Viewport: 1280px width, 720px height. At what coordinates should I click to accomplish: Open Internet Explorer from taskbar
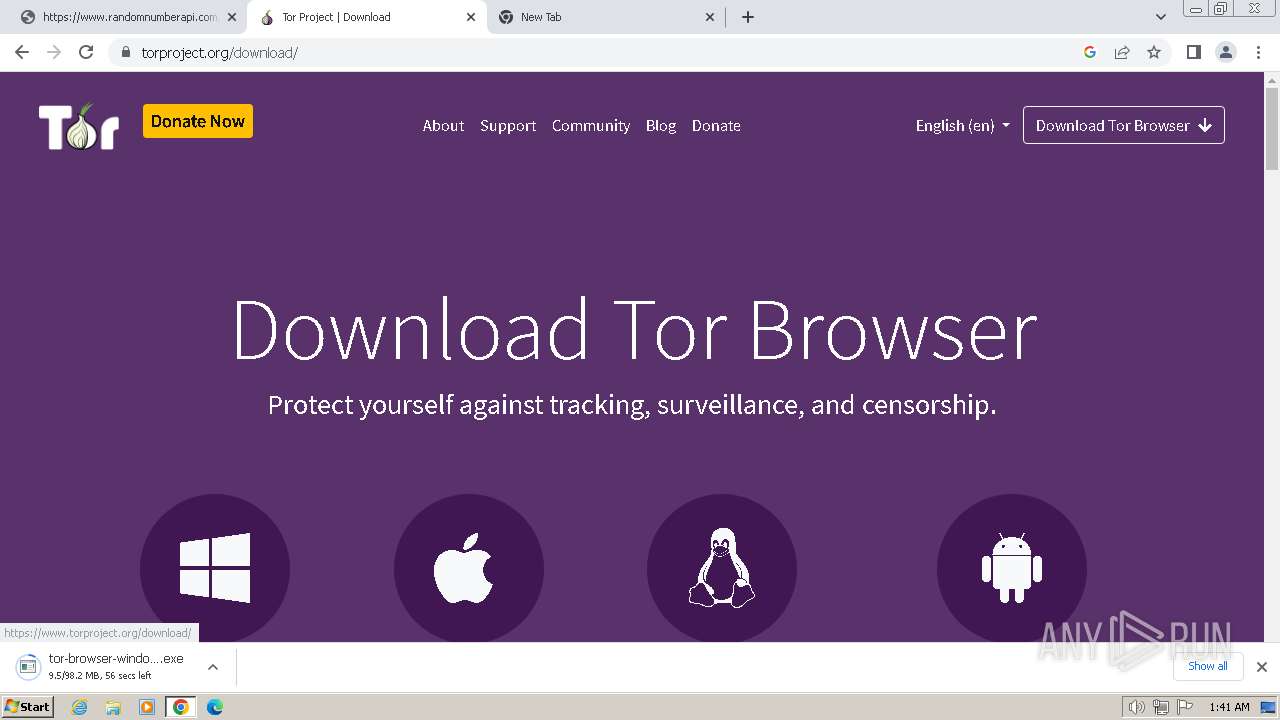click(80, 707)
